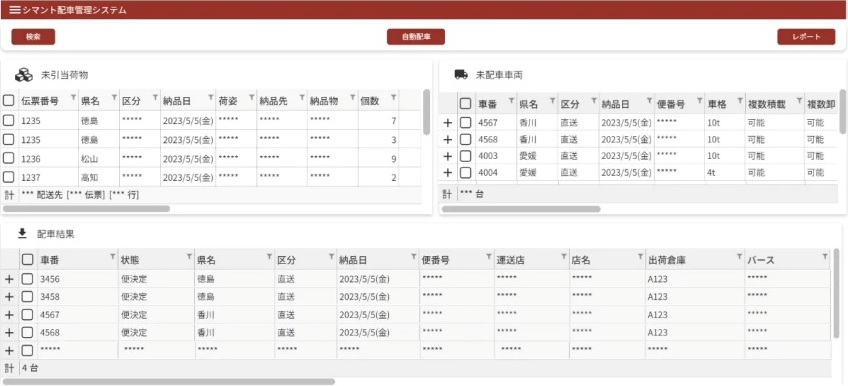Click horizontal scrollbar under 配車結果 table
The image size is (848, 386).
pyautogui.click(x=169, y=381)
